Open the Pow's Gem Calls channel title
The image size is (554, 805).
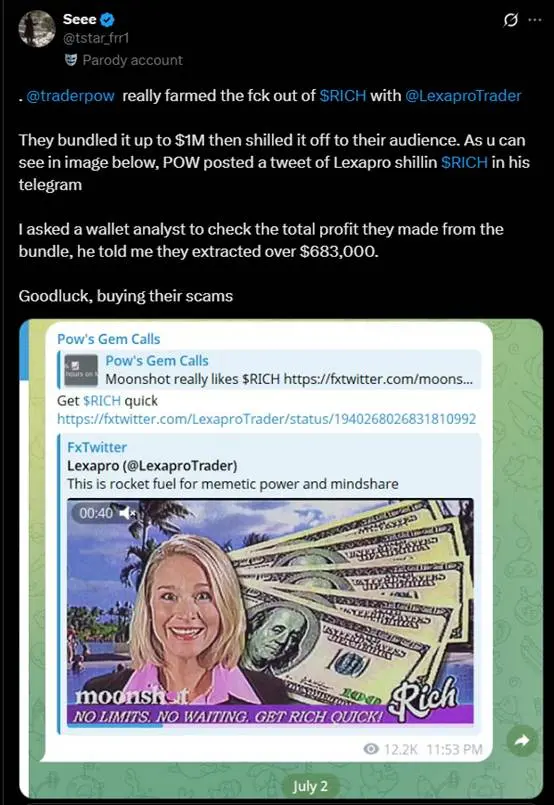pyautogui.click(x=108, y=339)
